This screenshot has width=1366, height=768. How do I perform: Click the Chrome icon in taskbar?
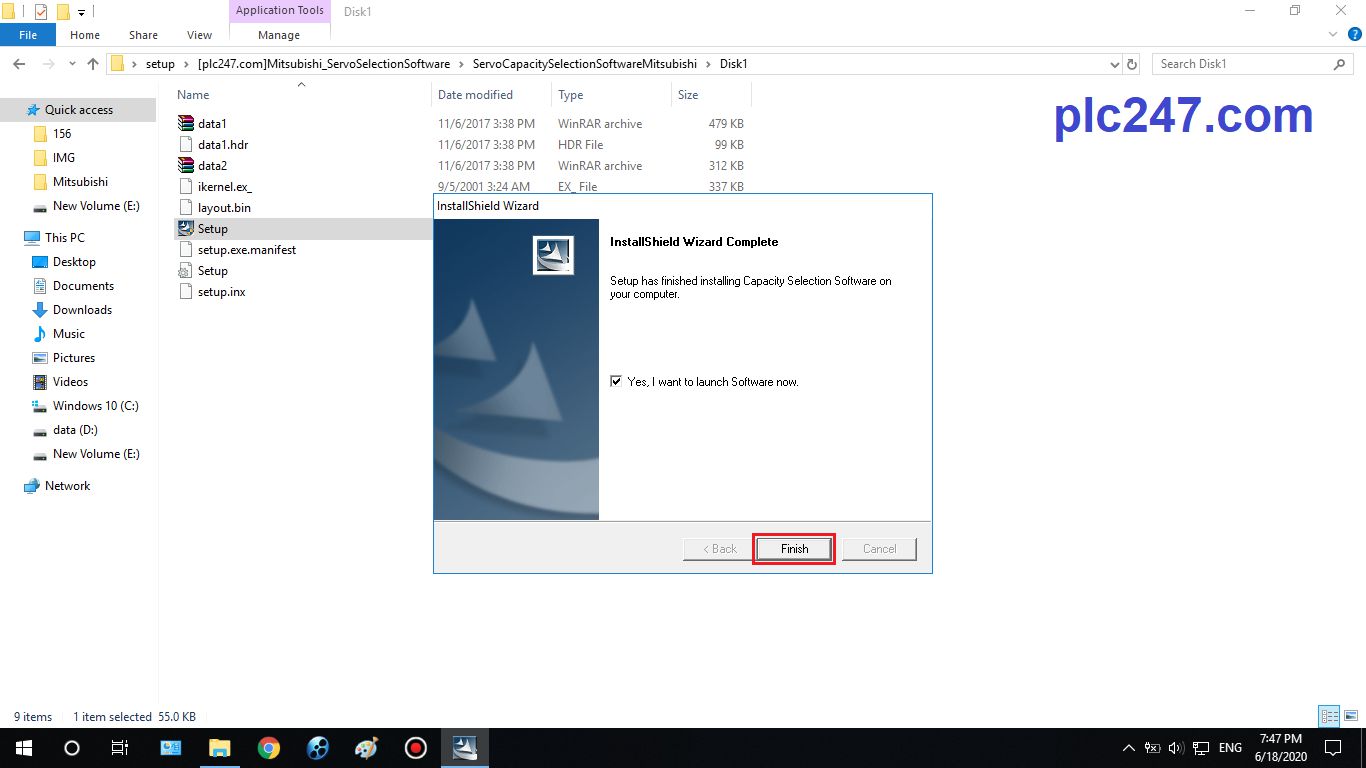click(x=268, y=748)
